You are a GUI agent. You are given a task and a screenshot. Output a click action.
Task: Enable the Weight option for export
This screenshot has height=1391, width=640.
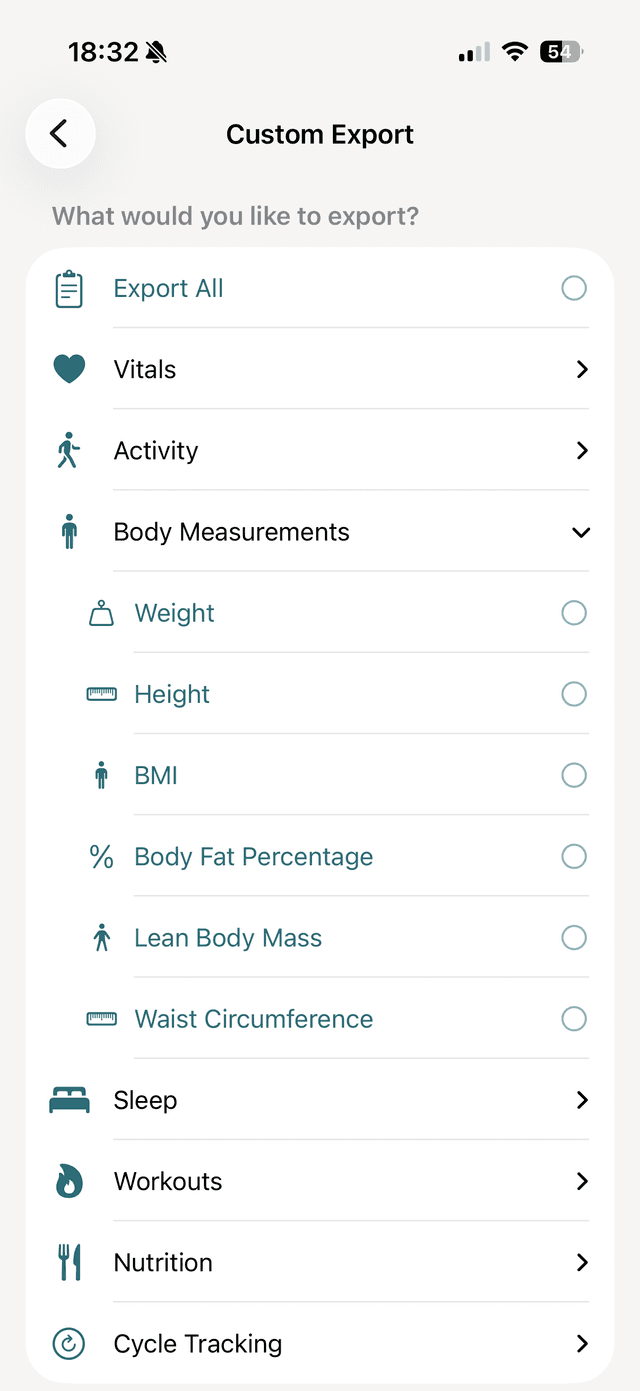(x=574, y=613)
